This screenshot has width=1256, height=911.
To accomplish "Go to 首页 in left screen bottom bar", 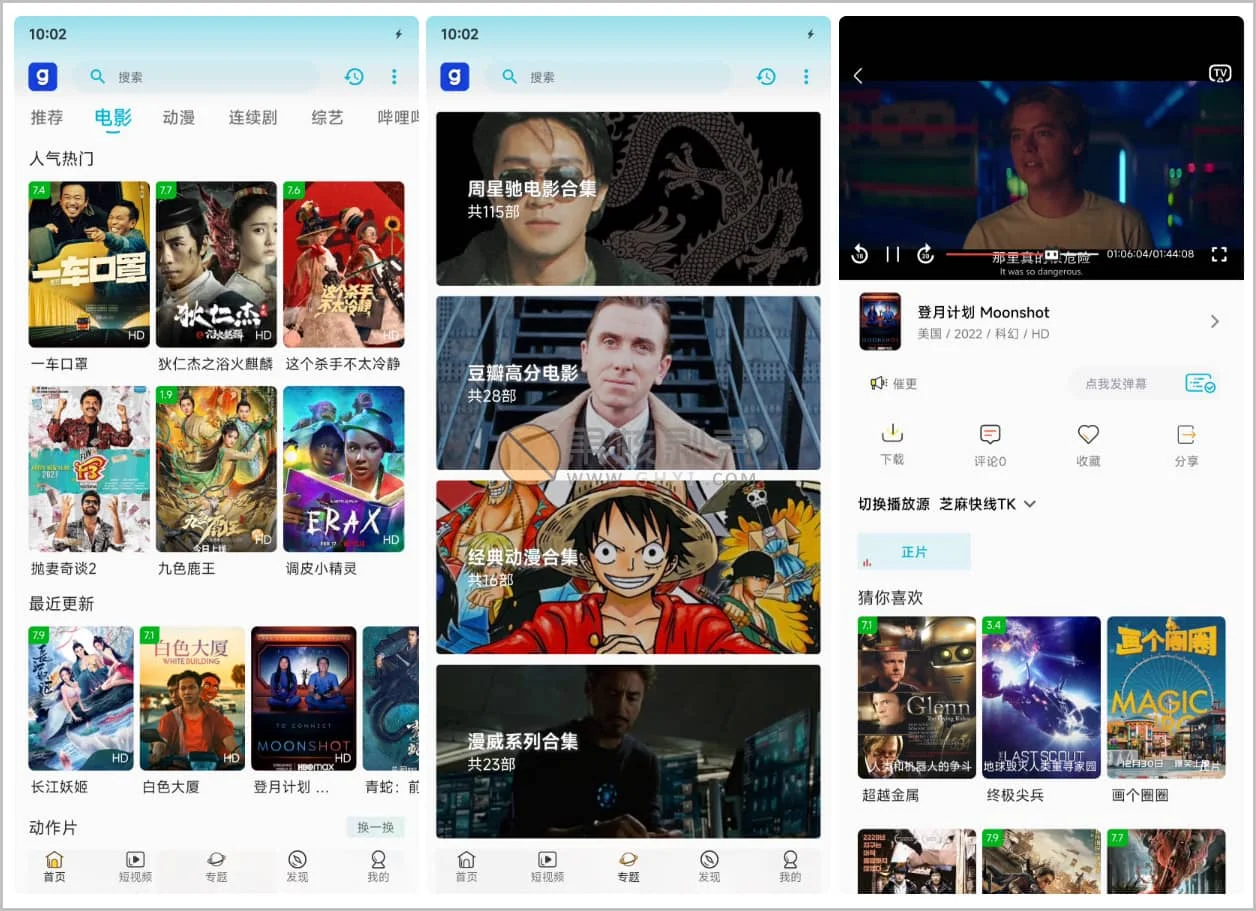I will pyautogui.click(x=54, y=867).
